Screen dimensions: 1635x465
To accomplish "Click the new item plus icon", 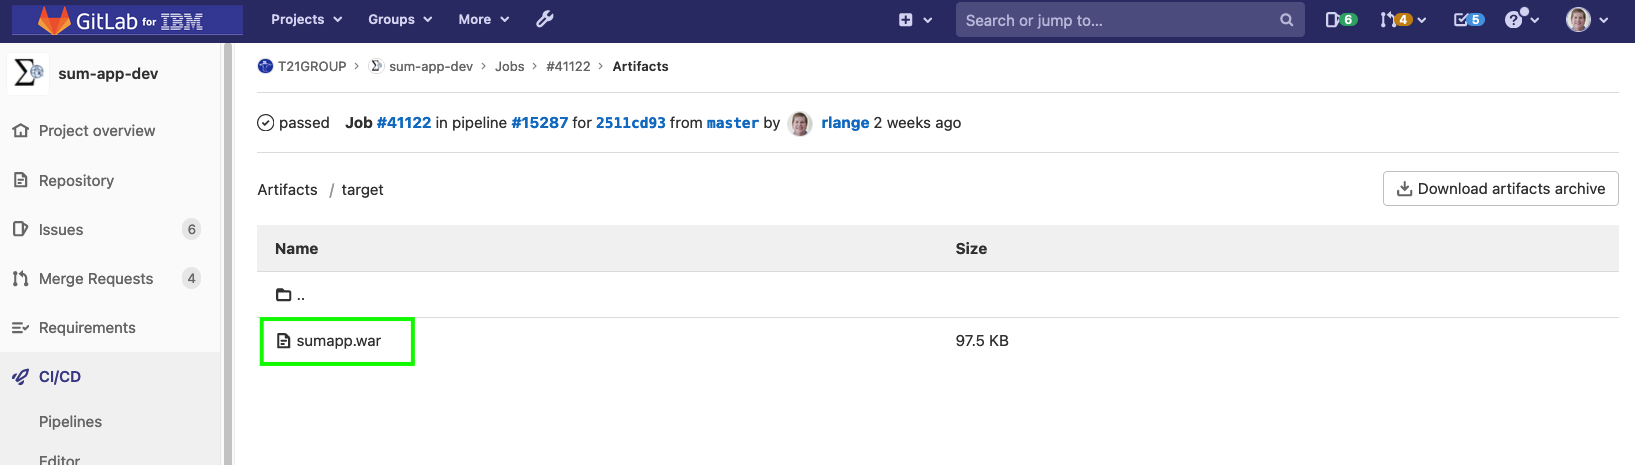I will (915, 20).
